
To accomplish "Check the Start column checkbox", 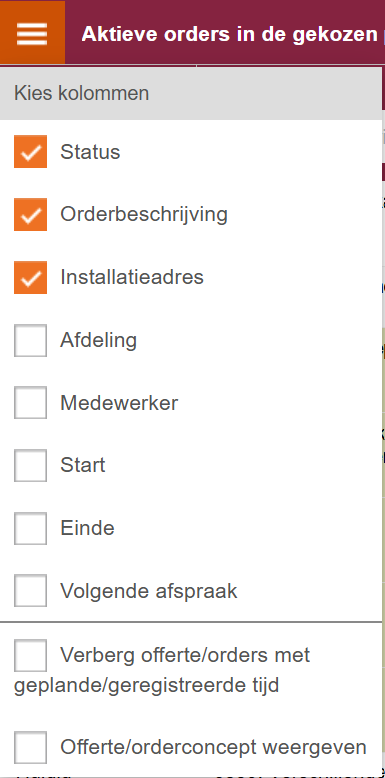I will [x=30, y=465].
